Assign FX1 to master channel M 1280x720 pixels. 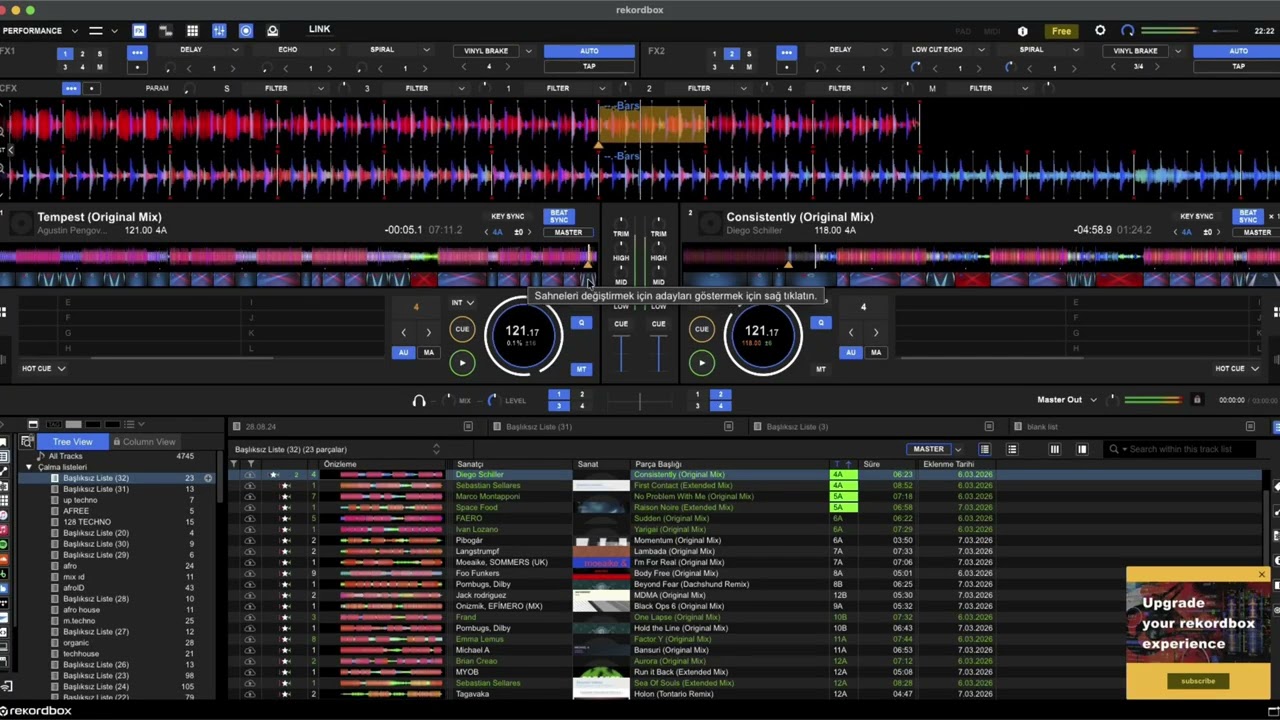coord(99,67)
